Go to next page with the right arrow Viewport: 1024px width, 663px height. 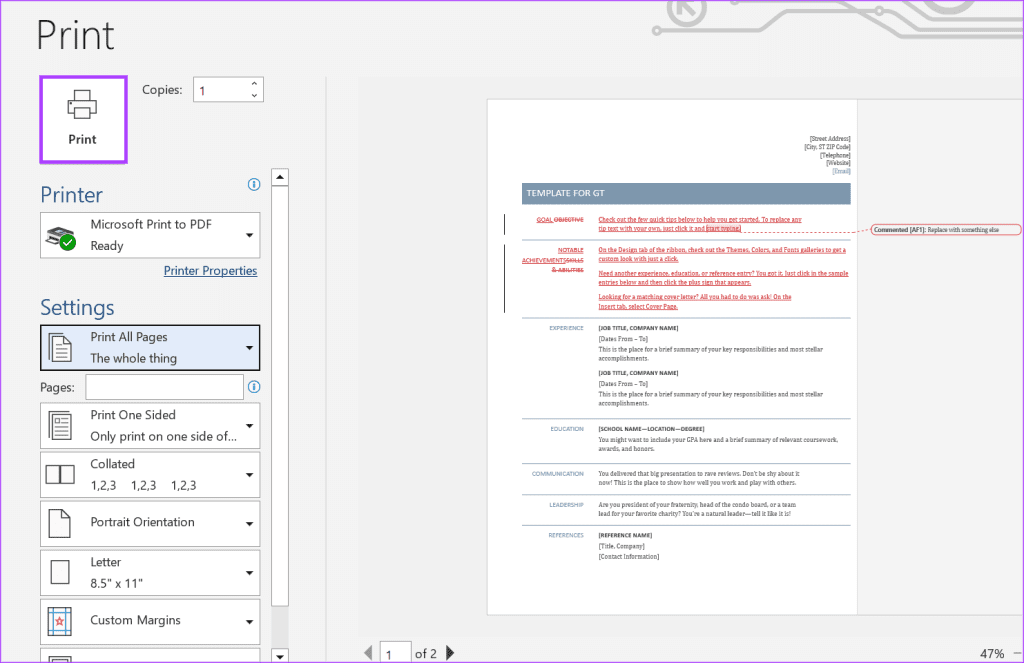point(450,653)
